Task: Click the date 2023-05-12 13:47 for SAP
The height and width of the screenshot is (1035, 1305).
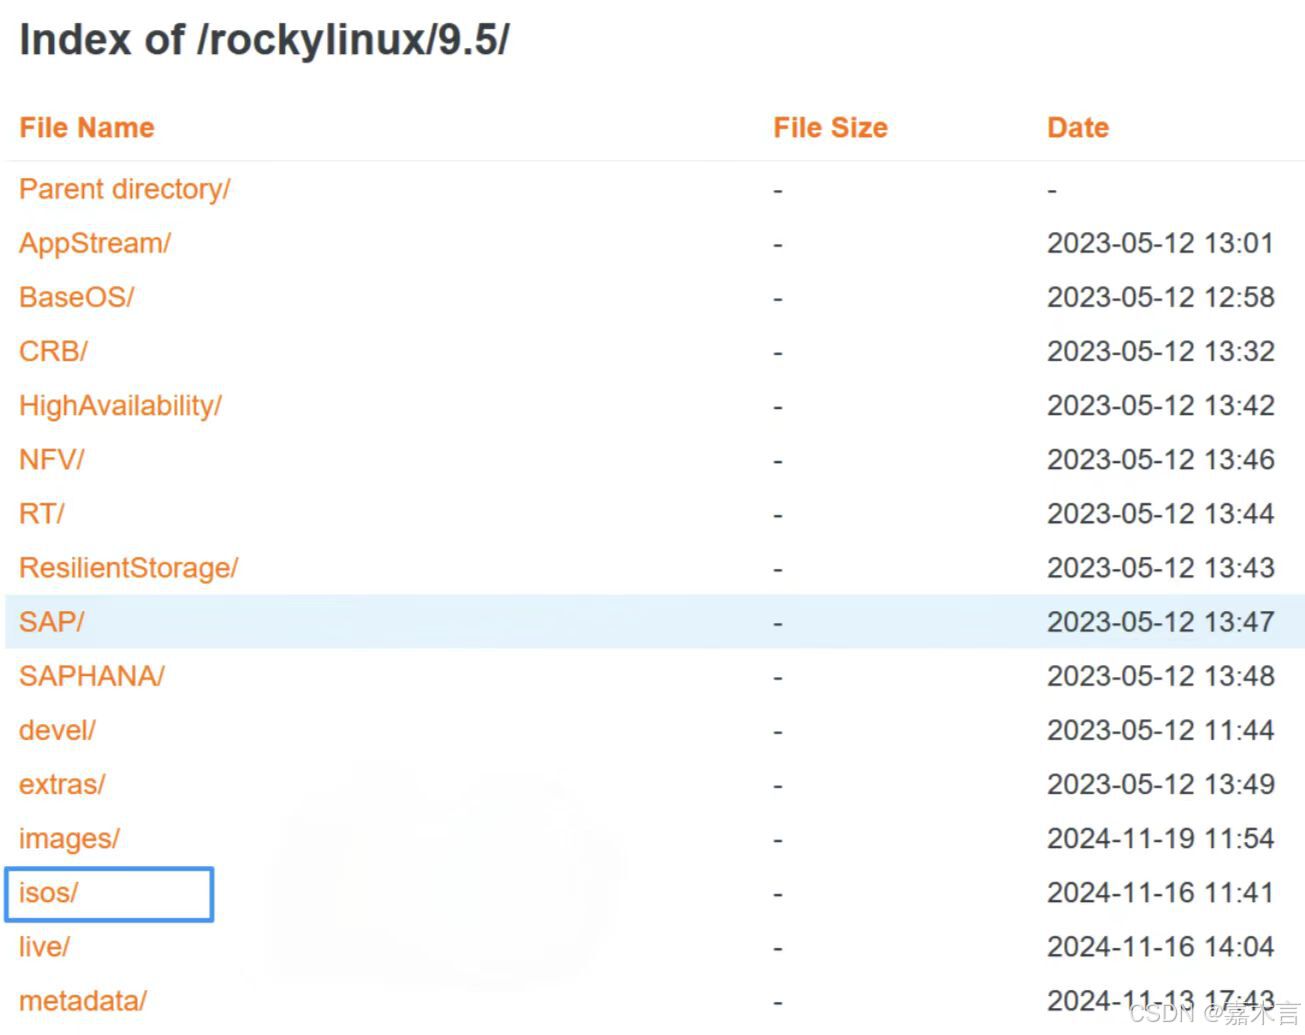Action: coord(1160,621)
